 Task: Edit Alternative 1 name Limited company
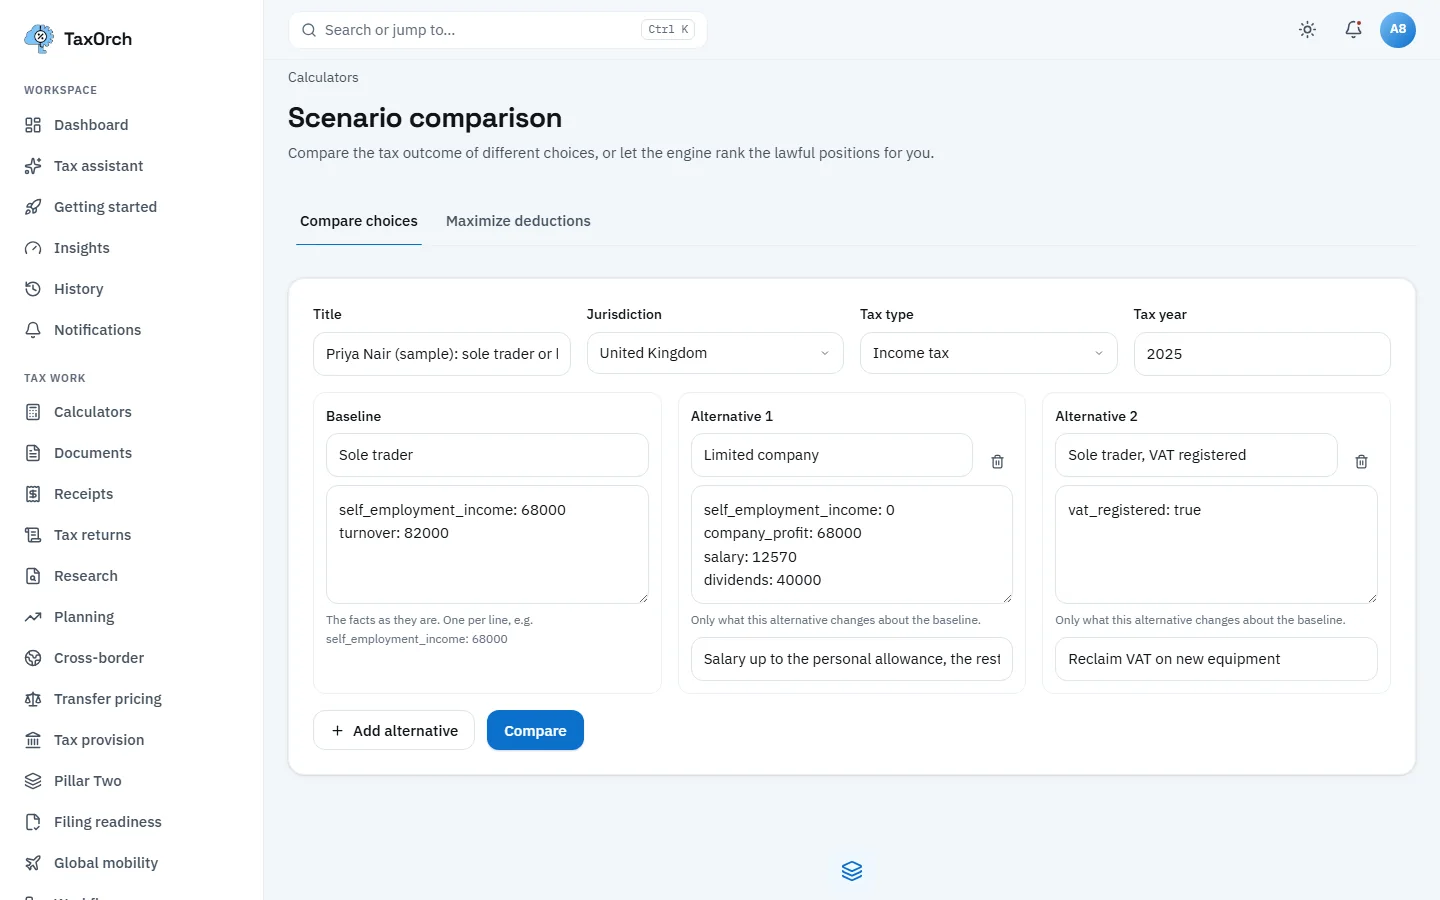point(832,455)
